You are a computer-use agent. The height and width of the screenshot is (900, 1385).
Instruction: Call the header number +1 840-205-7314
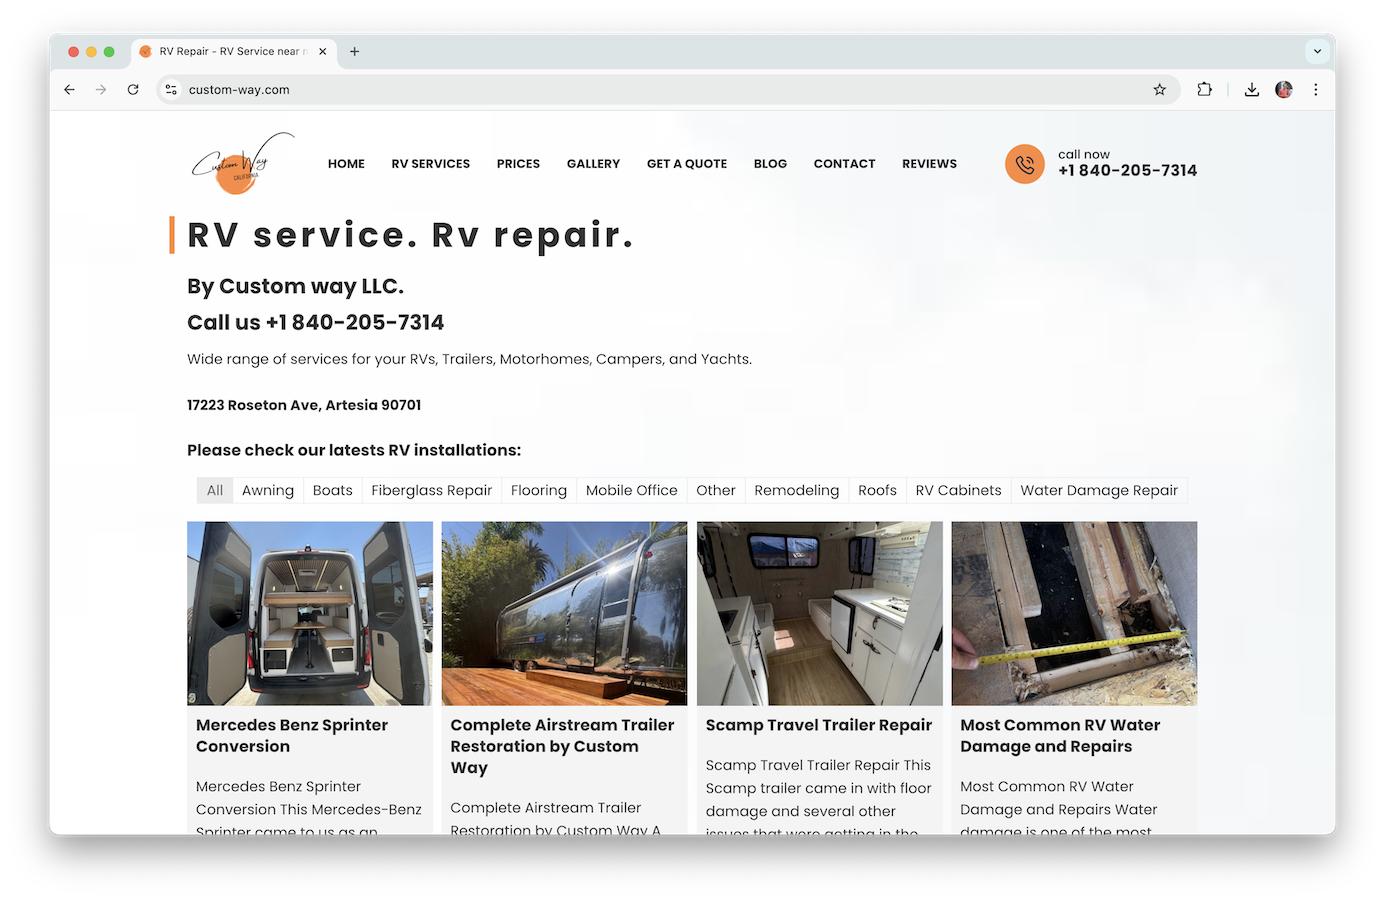(1127, 171)
